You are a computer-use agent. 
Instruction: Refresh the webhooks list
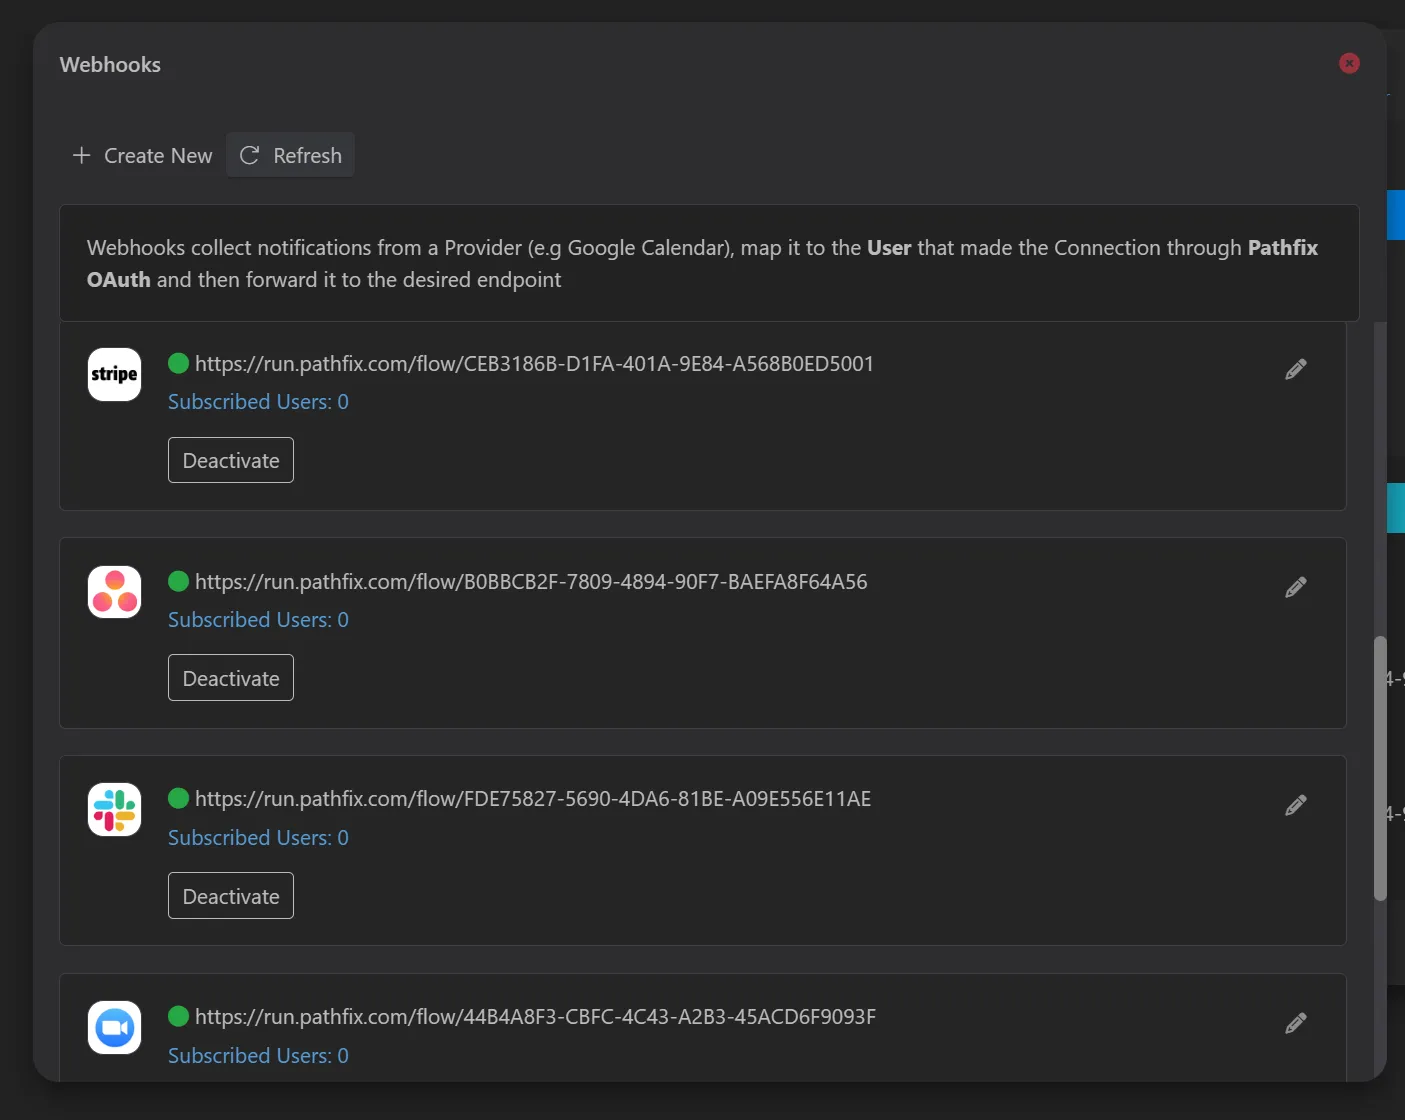pyautogui.click(x=290, y=155)
